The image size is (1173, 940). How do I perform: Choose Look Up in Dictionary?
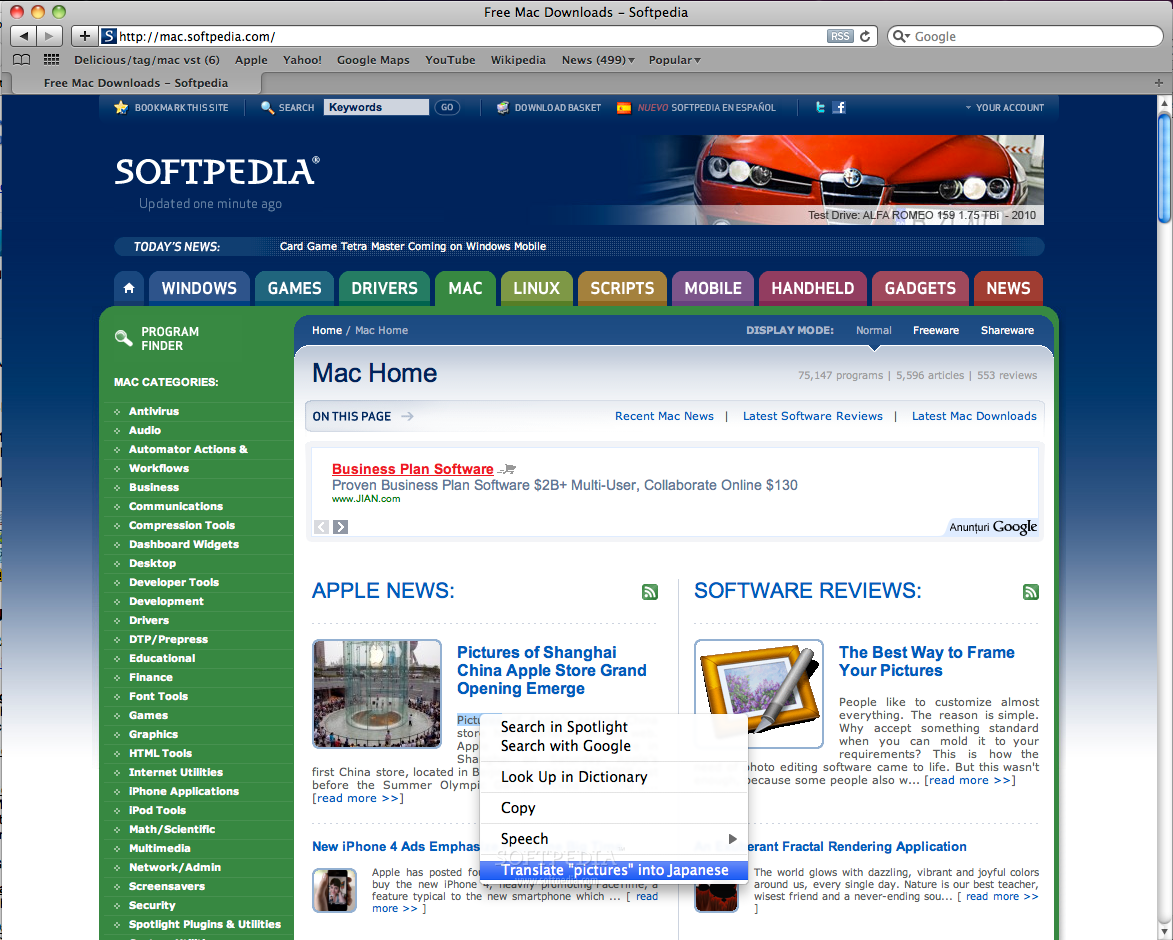[574, 777]
